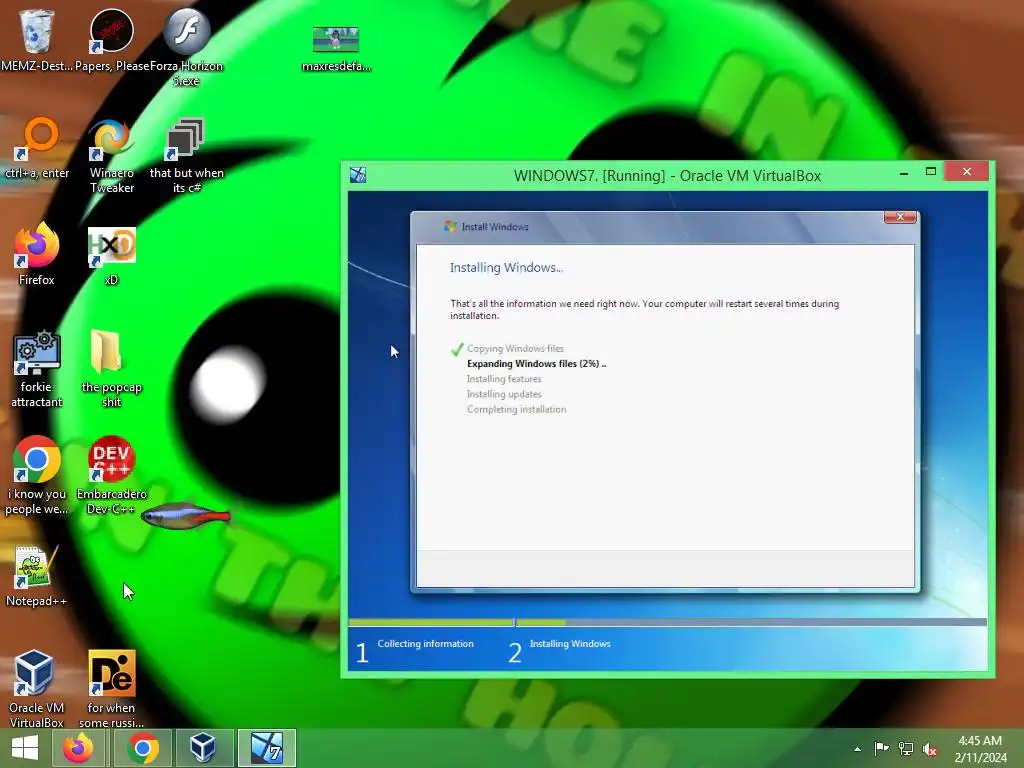Switch to Chrome in the taskbar

pyautogui.click(x=144, y=748)
